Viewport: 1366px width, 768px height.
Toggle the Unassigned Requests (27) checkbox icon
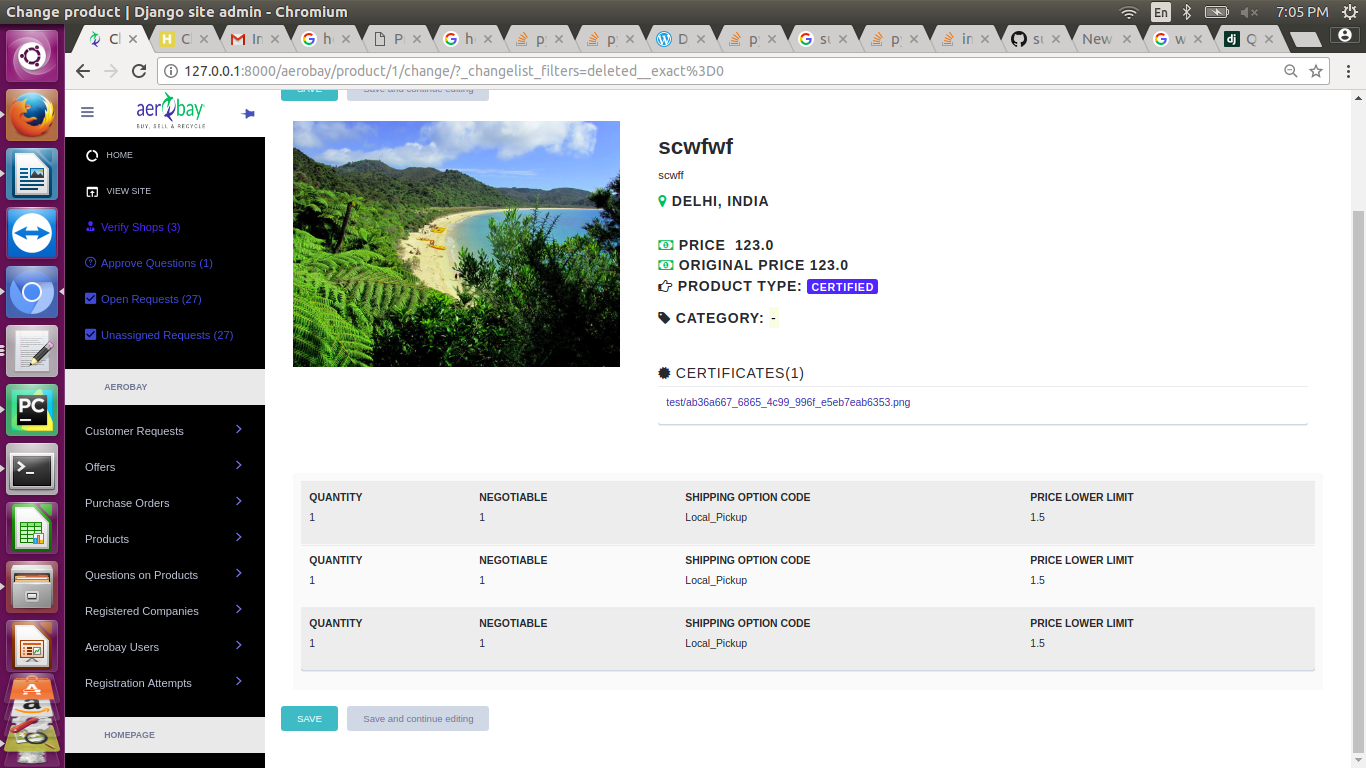(x=91, y=335)
